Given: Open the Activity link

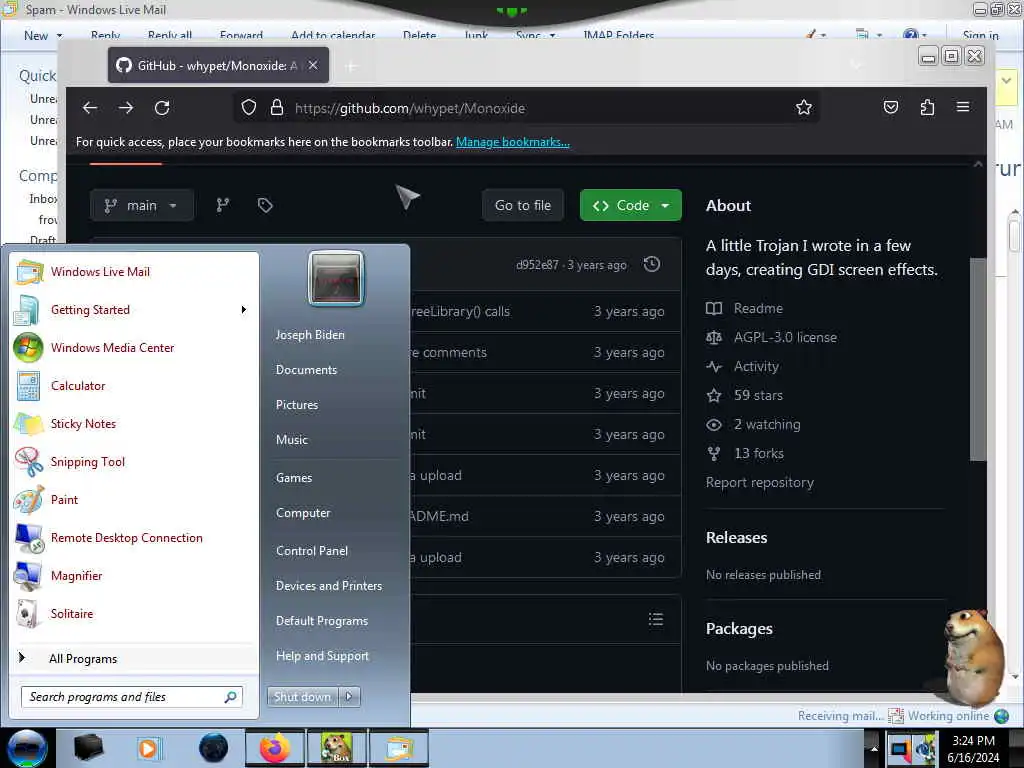Looking at the screenshot, I should (x=756, y=366).
